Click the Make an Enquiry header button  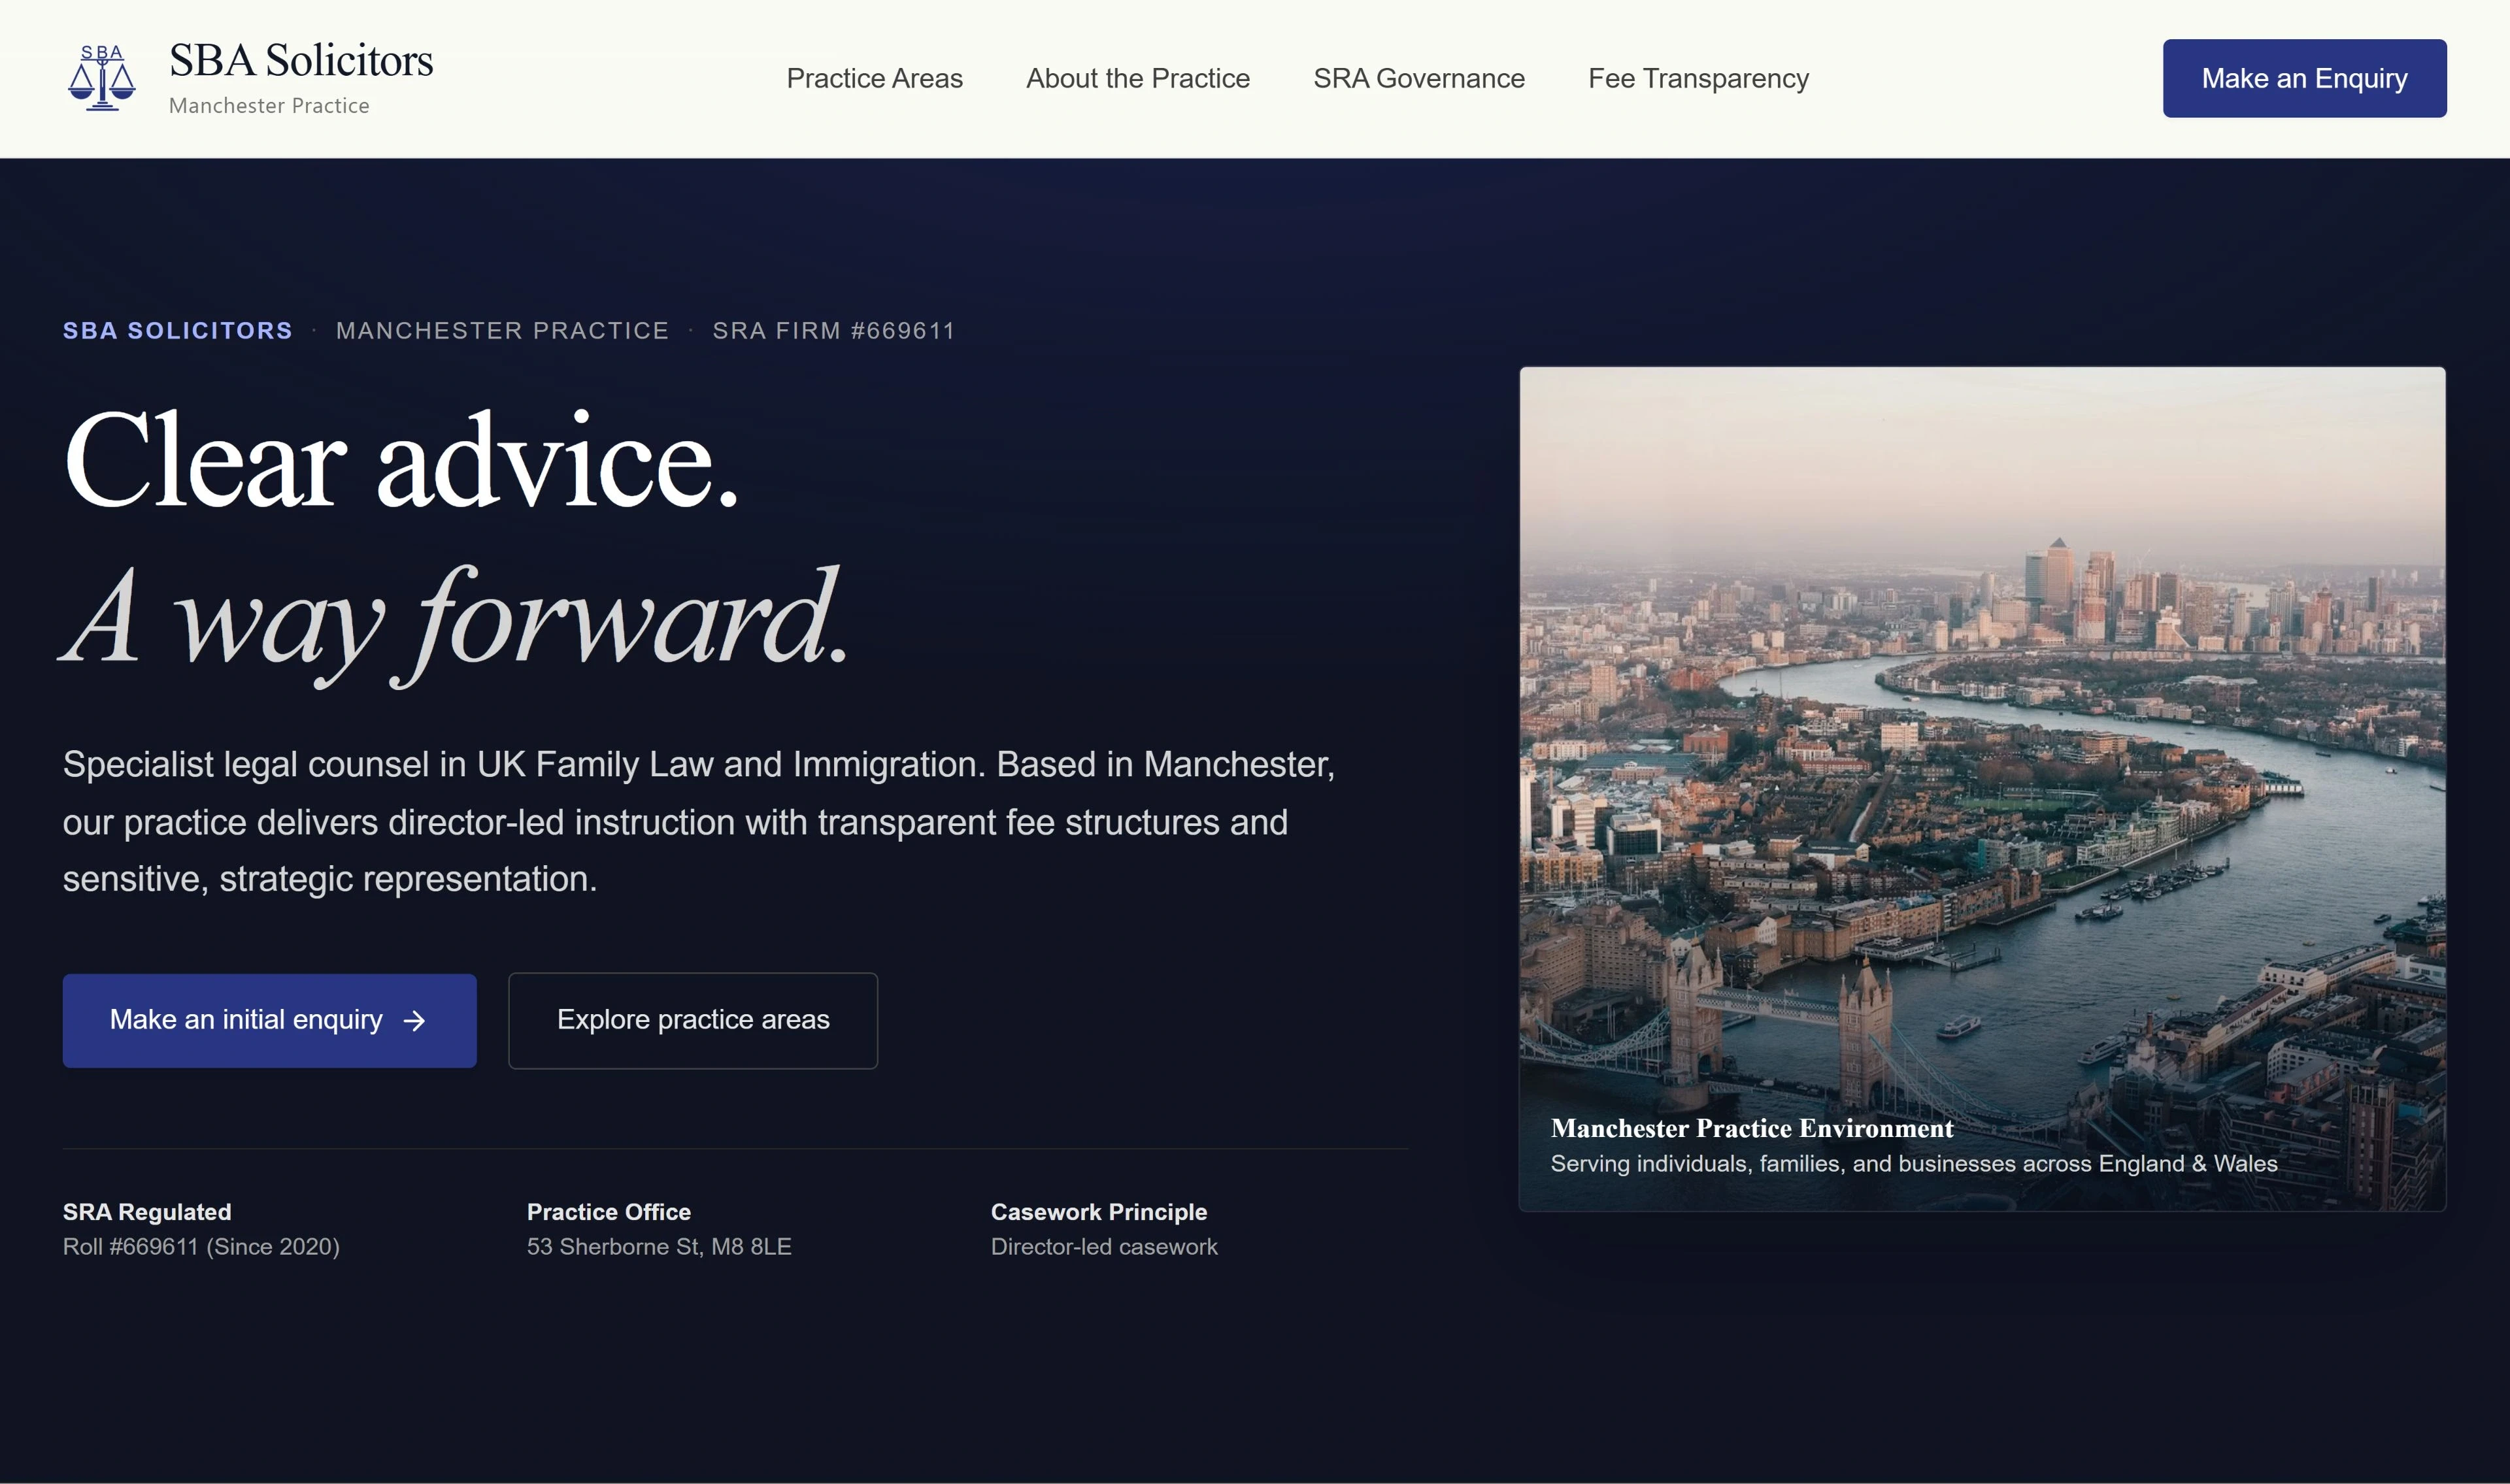click(x=2304, y=78)
